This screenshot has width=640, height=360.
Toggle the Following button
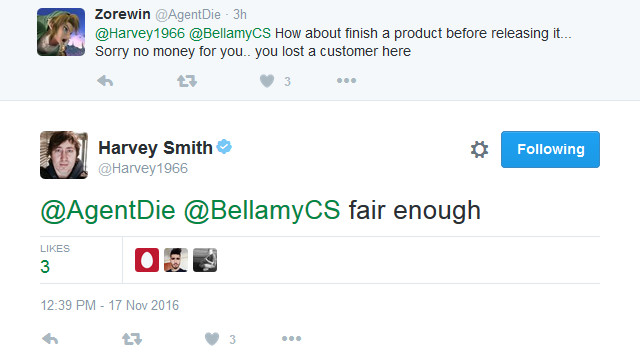[x=550, y=149]
